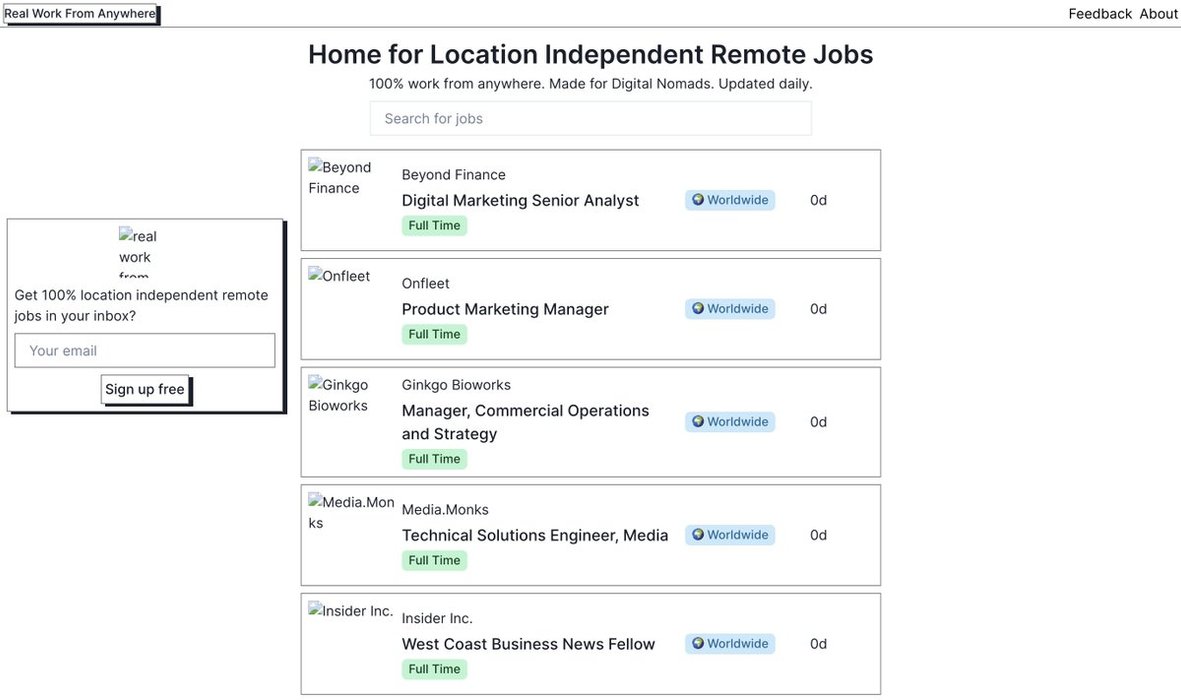Viewport: 1181px width, 700px height.
Task: Click the Insider Inc. logo image
Action: coord(351,611)
